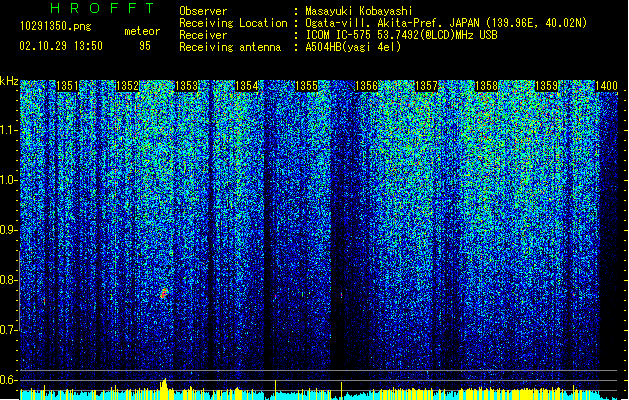Select the file name 10291350.png

pyautogui.click(x=56, y=26)
